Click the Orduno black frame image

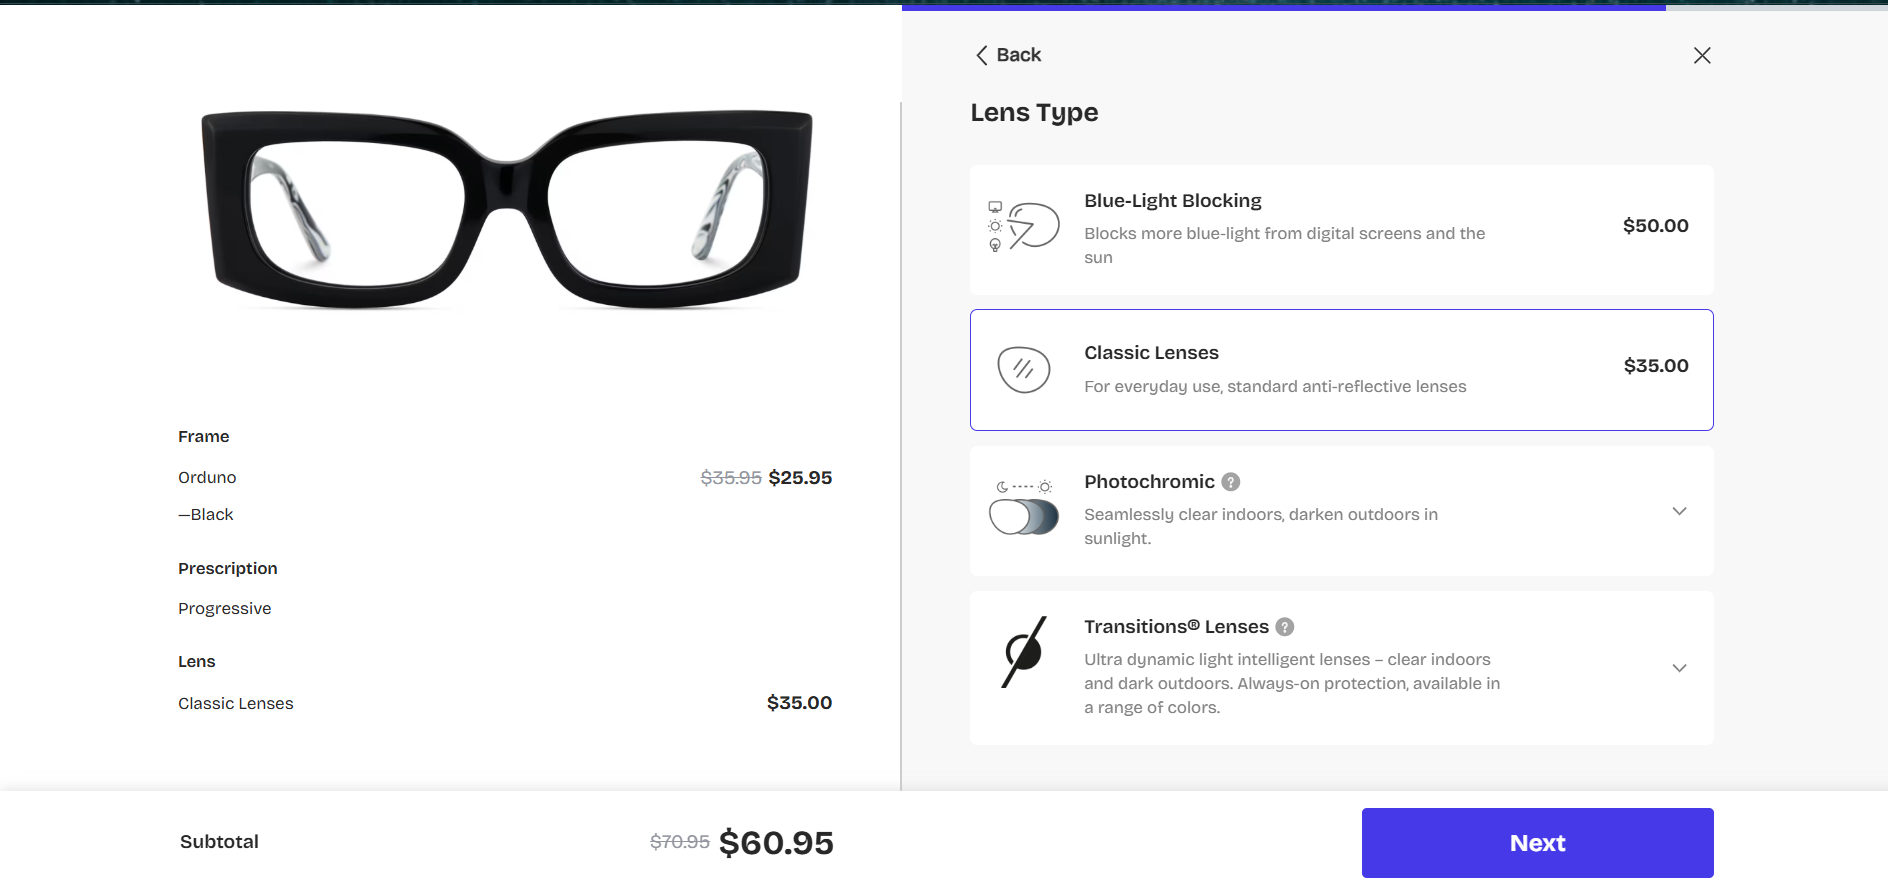point(507,208)
